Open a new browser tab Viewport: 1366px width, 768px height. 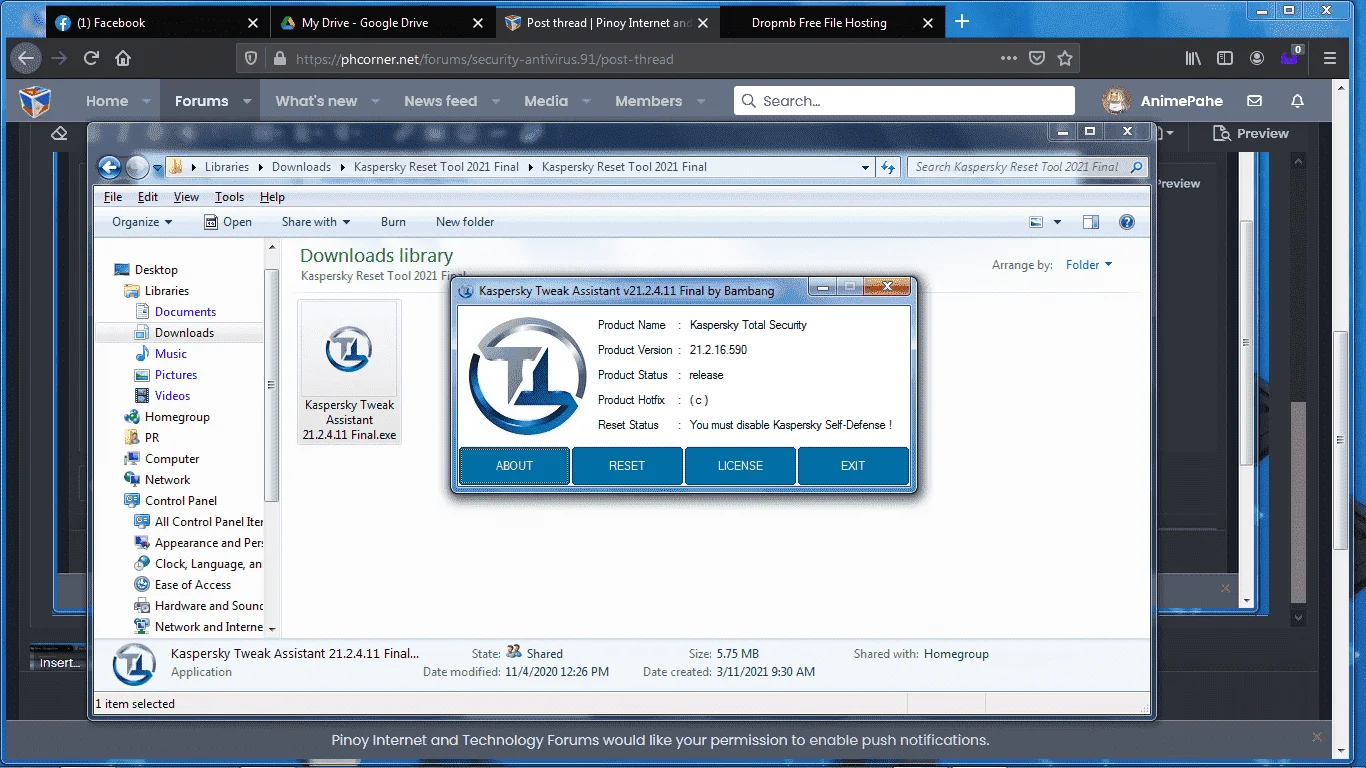(x=962, y=22)
